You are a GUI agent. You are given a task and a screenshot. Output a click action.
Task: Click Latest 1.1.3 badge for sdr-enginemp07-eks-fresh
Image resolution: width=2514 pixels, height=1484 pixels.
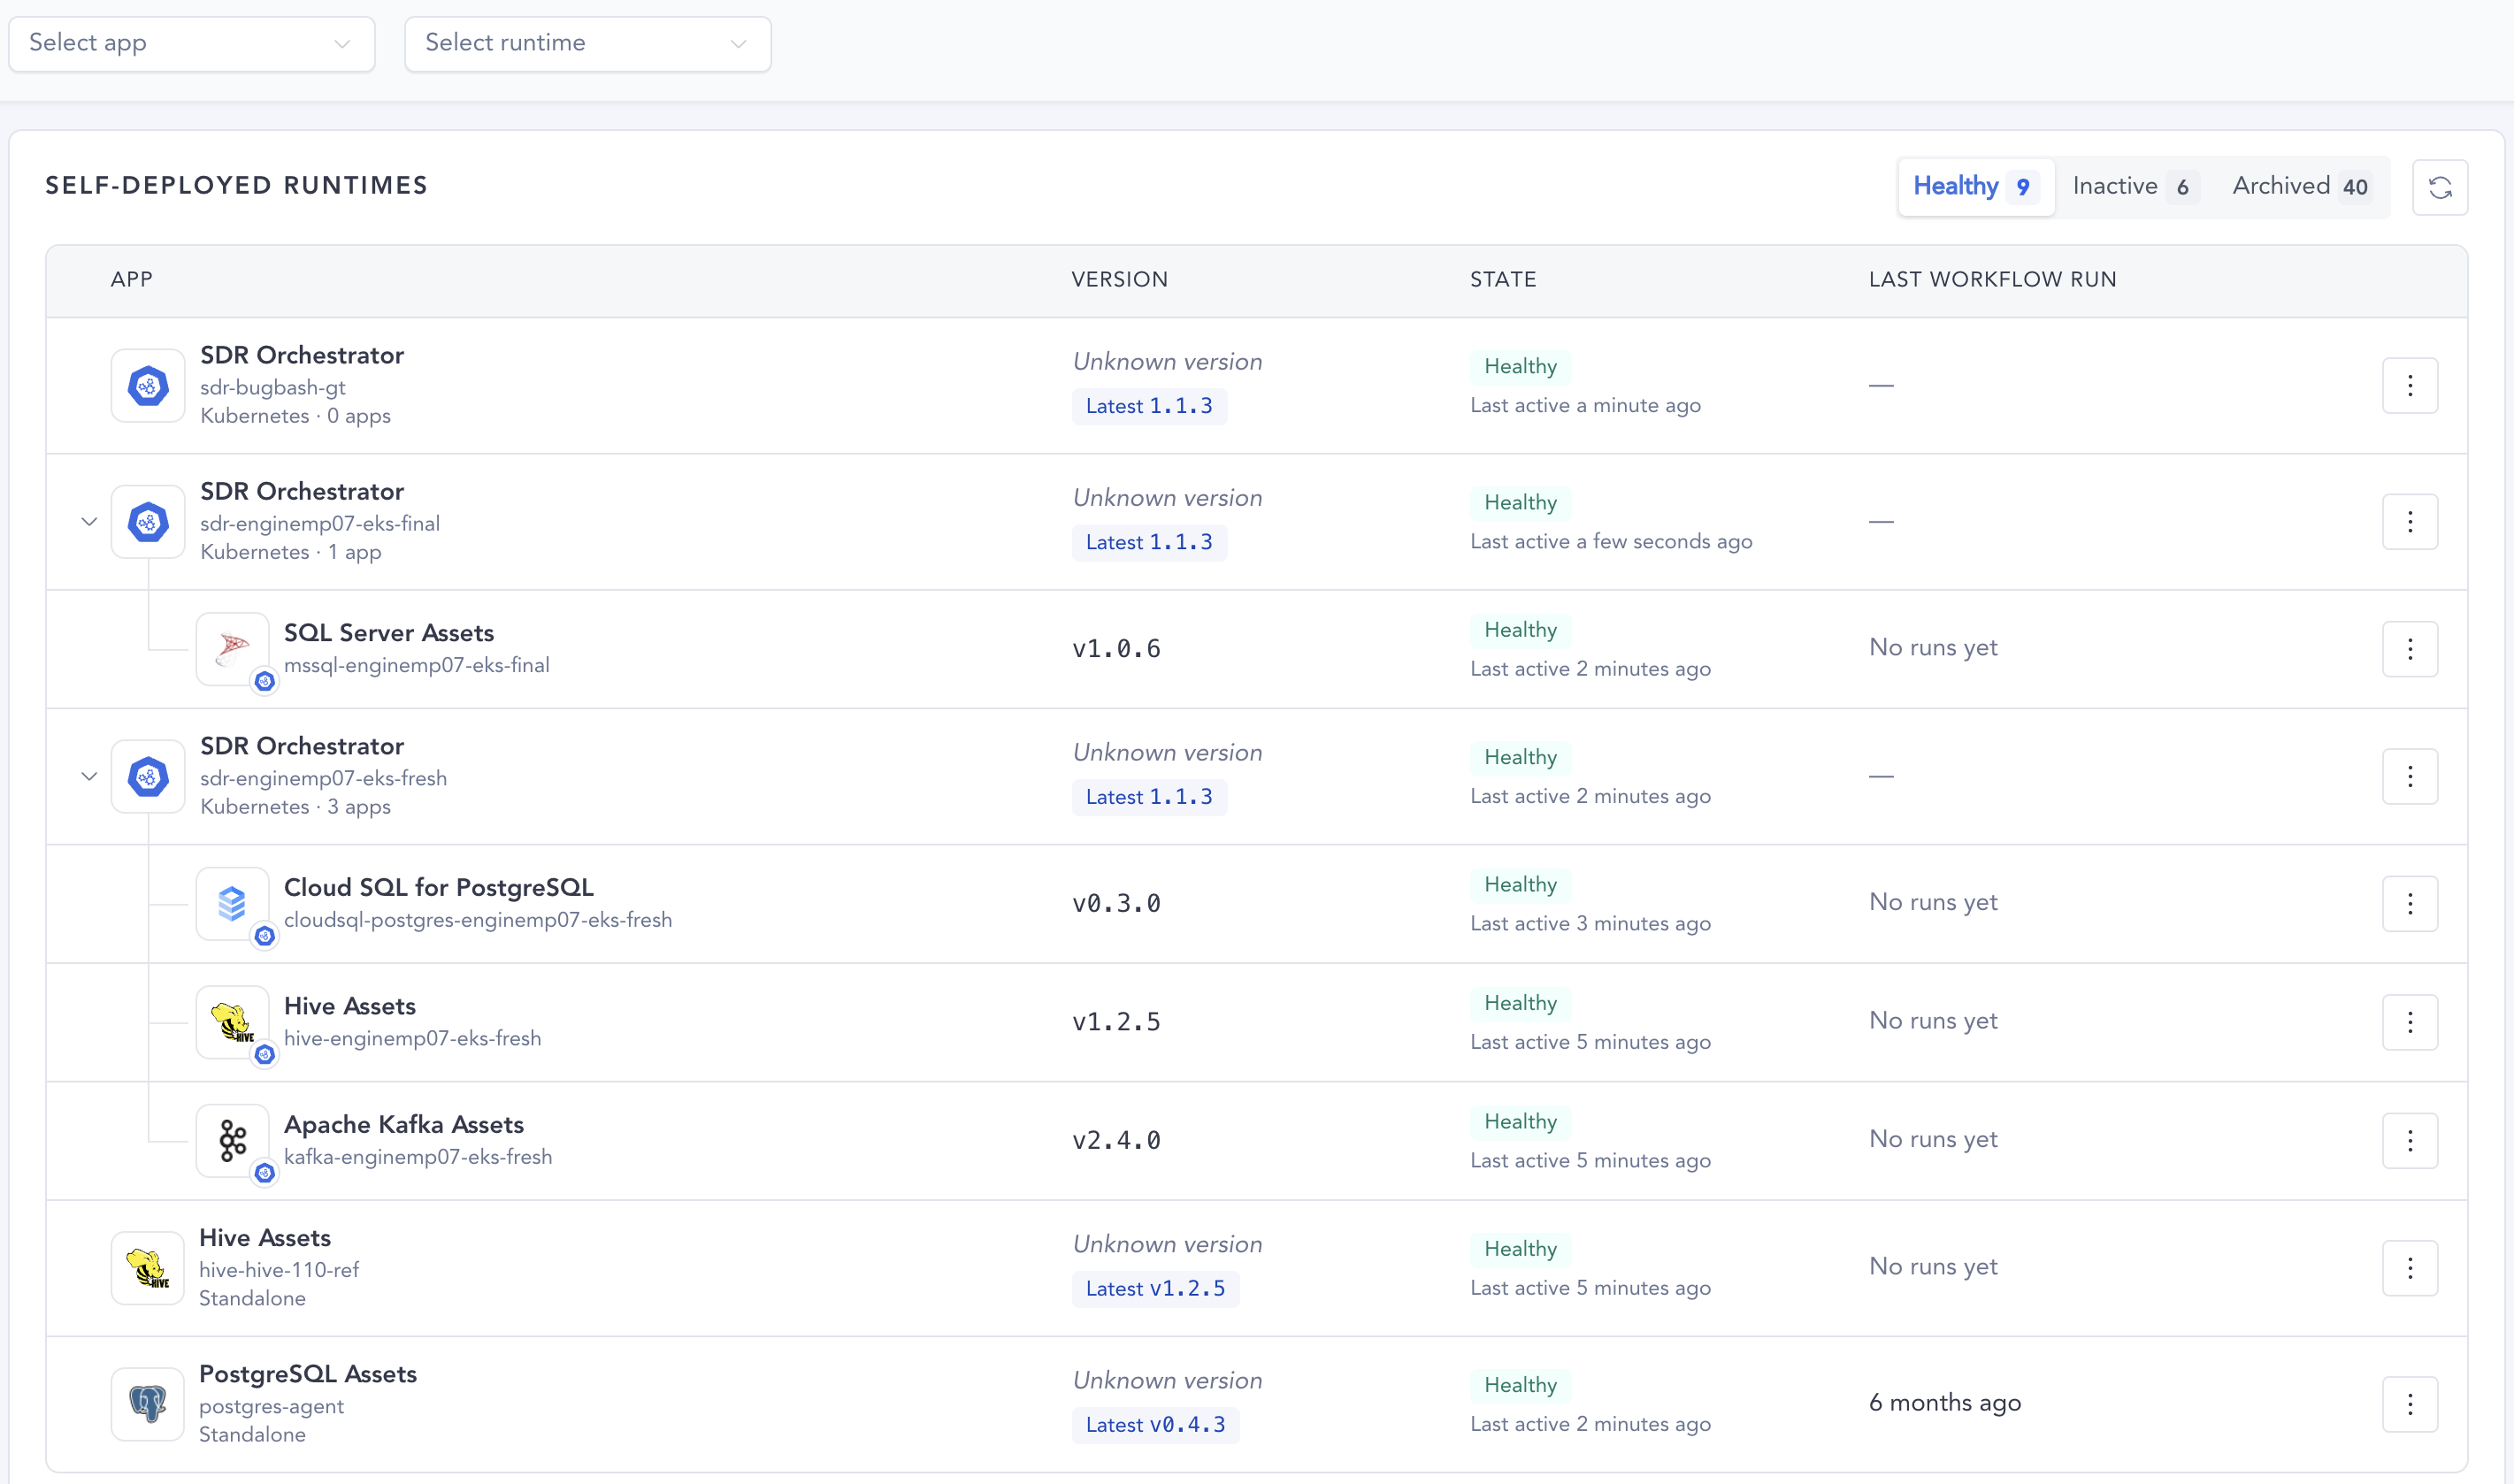[x=1149, y=797]
